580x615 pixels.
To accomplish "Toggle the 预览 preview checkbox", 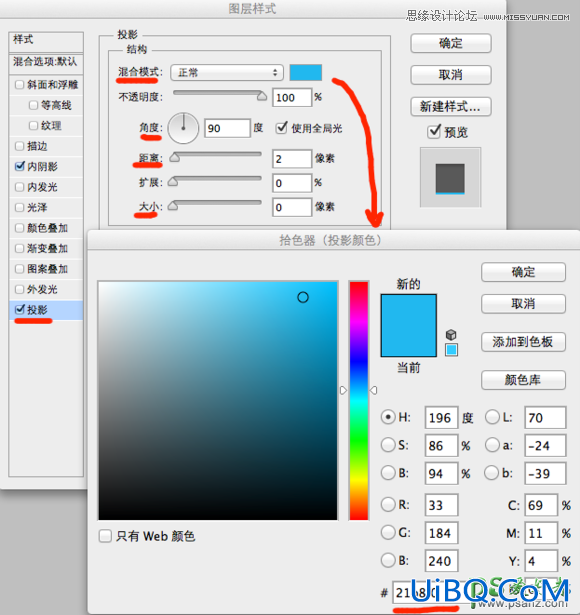I will pyautogui.click(x=434, y=131).
